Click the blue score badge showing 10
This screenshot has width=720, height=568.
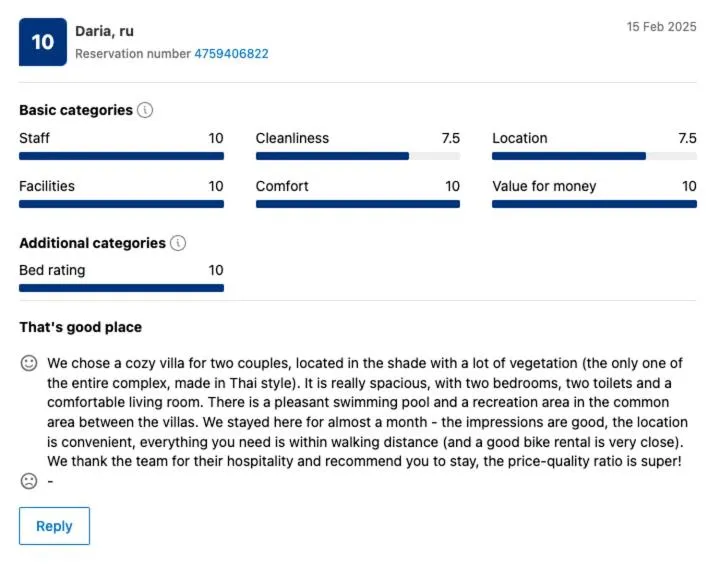coord(43,42)
